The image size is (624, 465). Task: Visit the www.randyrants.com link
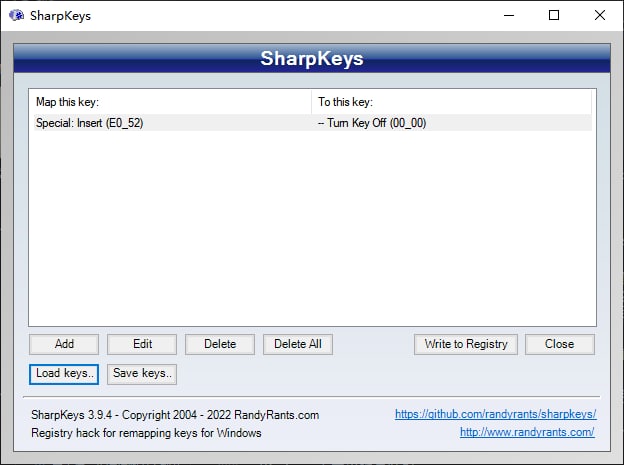point(527,433)
